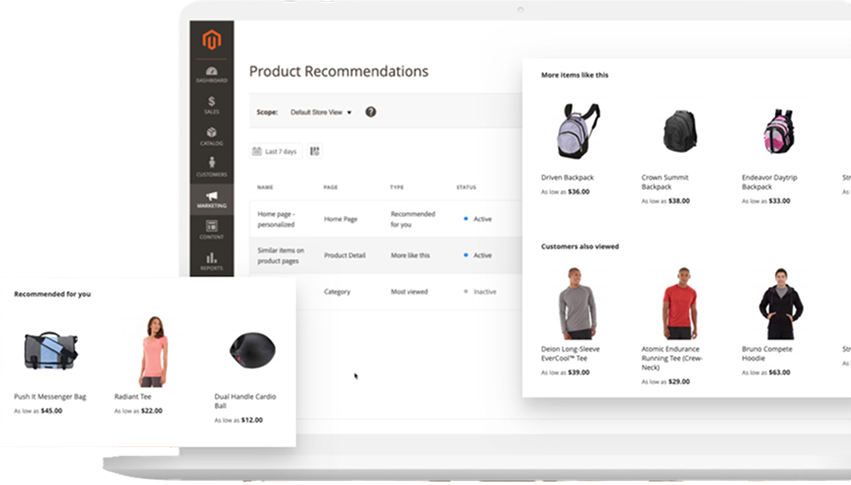Screen dimensions: 851x485
Task: Open the Content section
Action: click(211, 230)
